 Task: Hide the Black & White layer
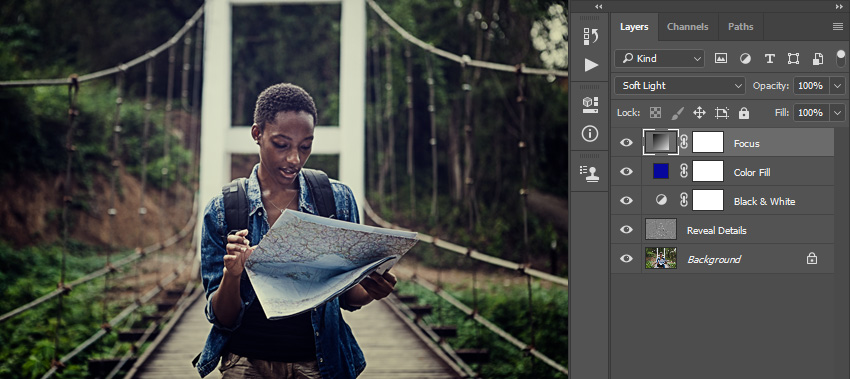coord(626,201)
